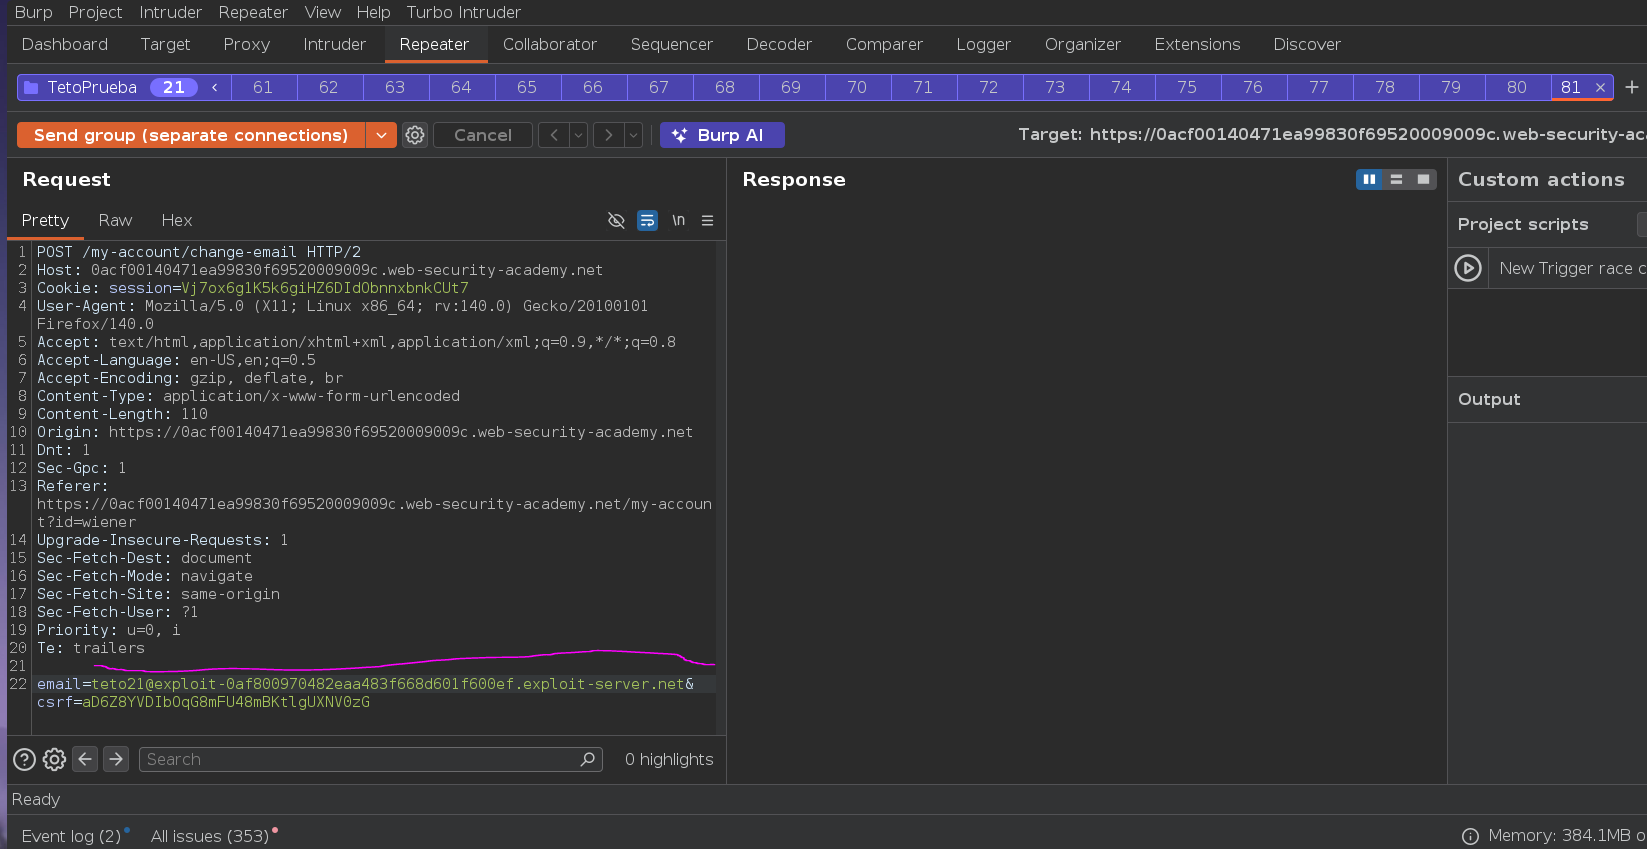Switch to the Logger tab
Screen dimensions: 1647x849
coord(983,44)
